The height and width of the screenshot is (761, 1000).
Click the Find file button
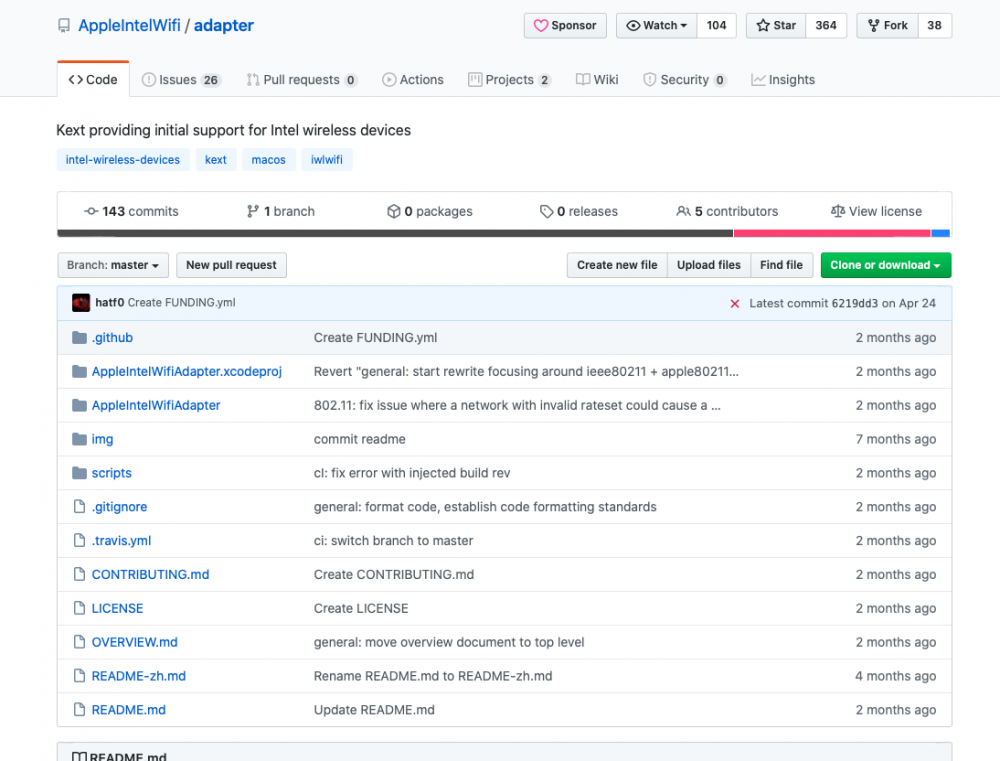[x=781, y=265]
